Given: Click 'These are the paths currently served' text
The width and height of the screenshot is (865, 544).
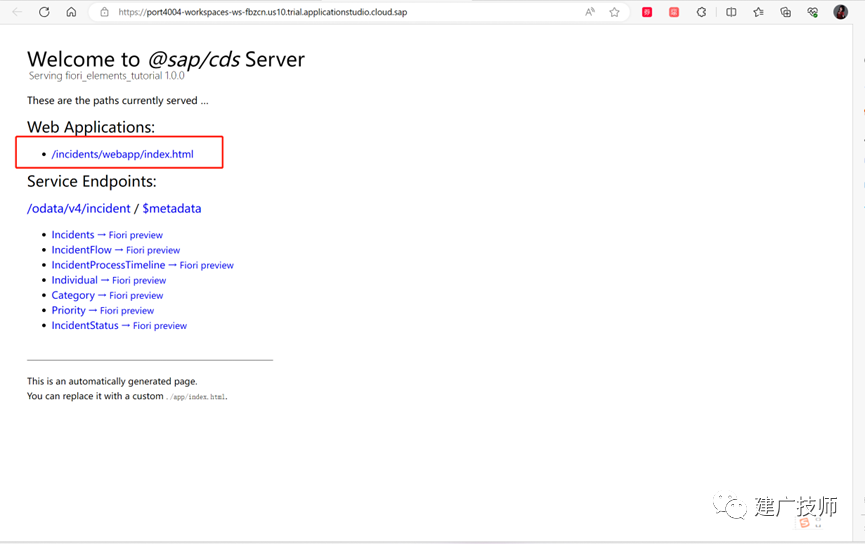Looking at the screenshot, I should [x=118, y=100].
